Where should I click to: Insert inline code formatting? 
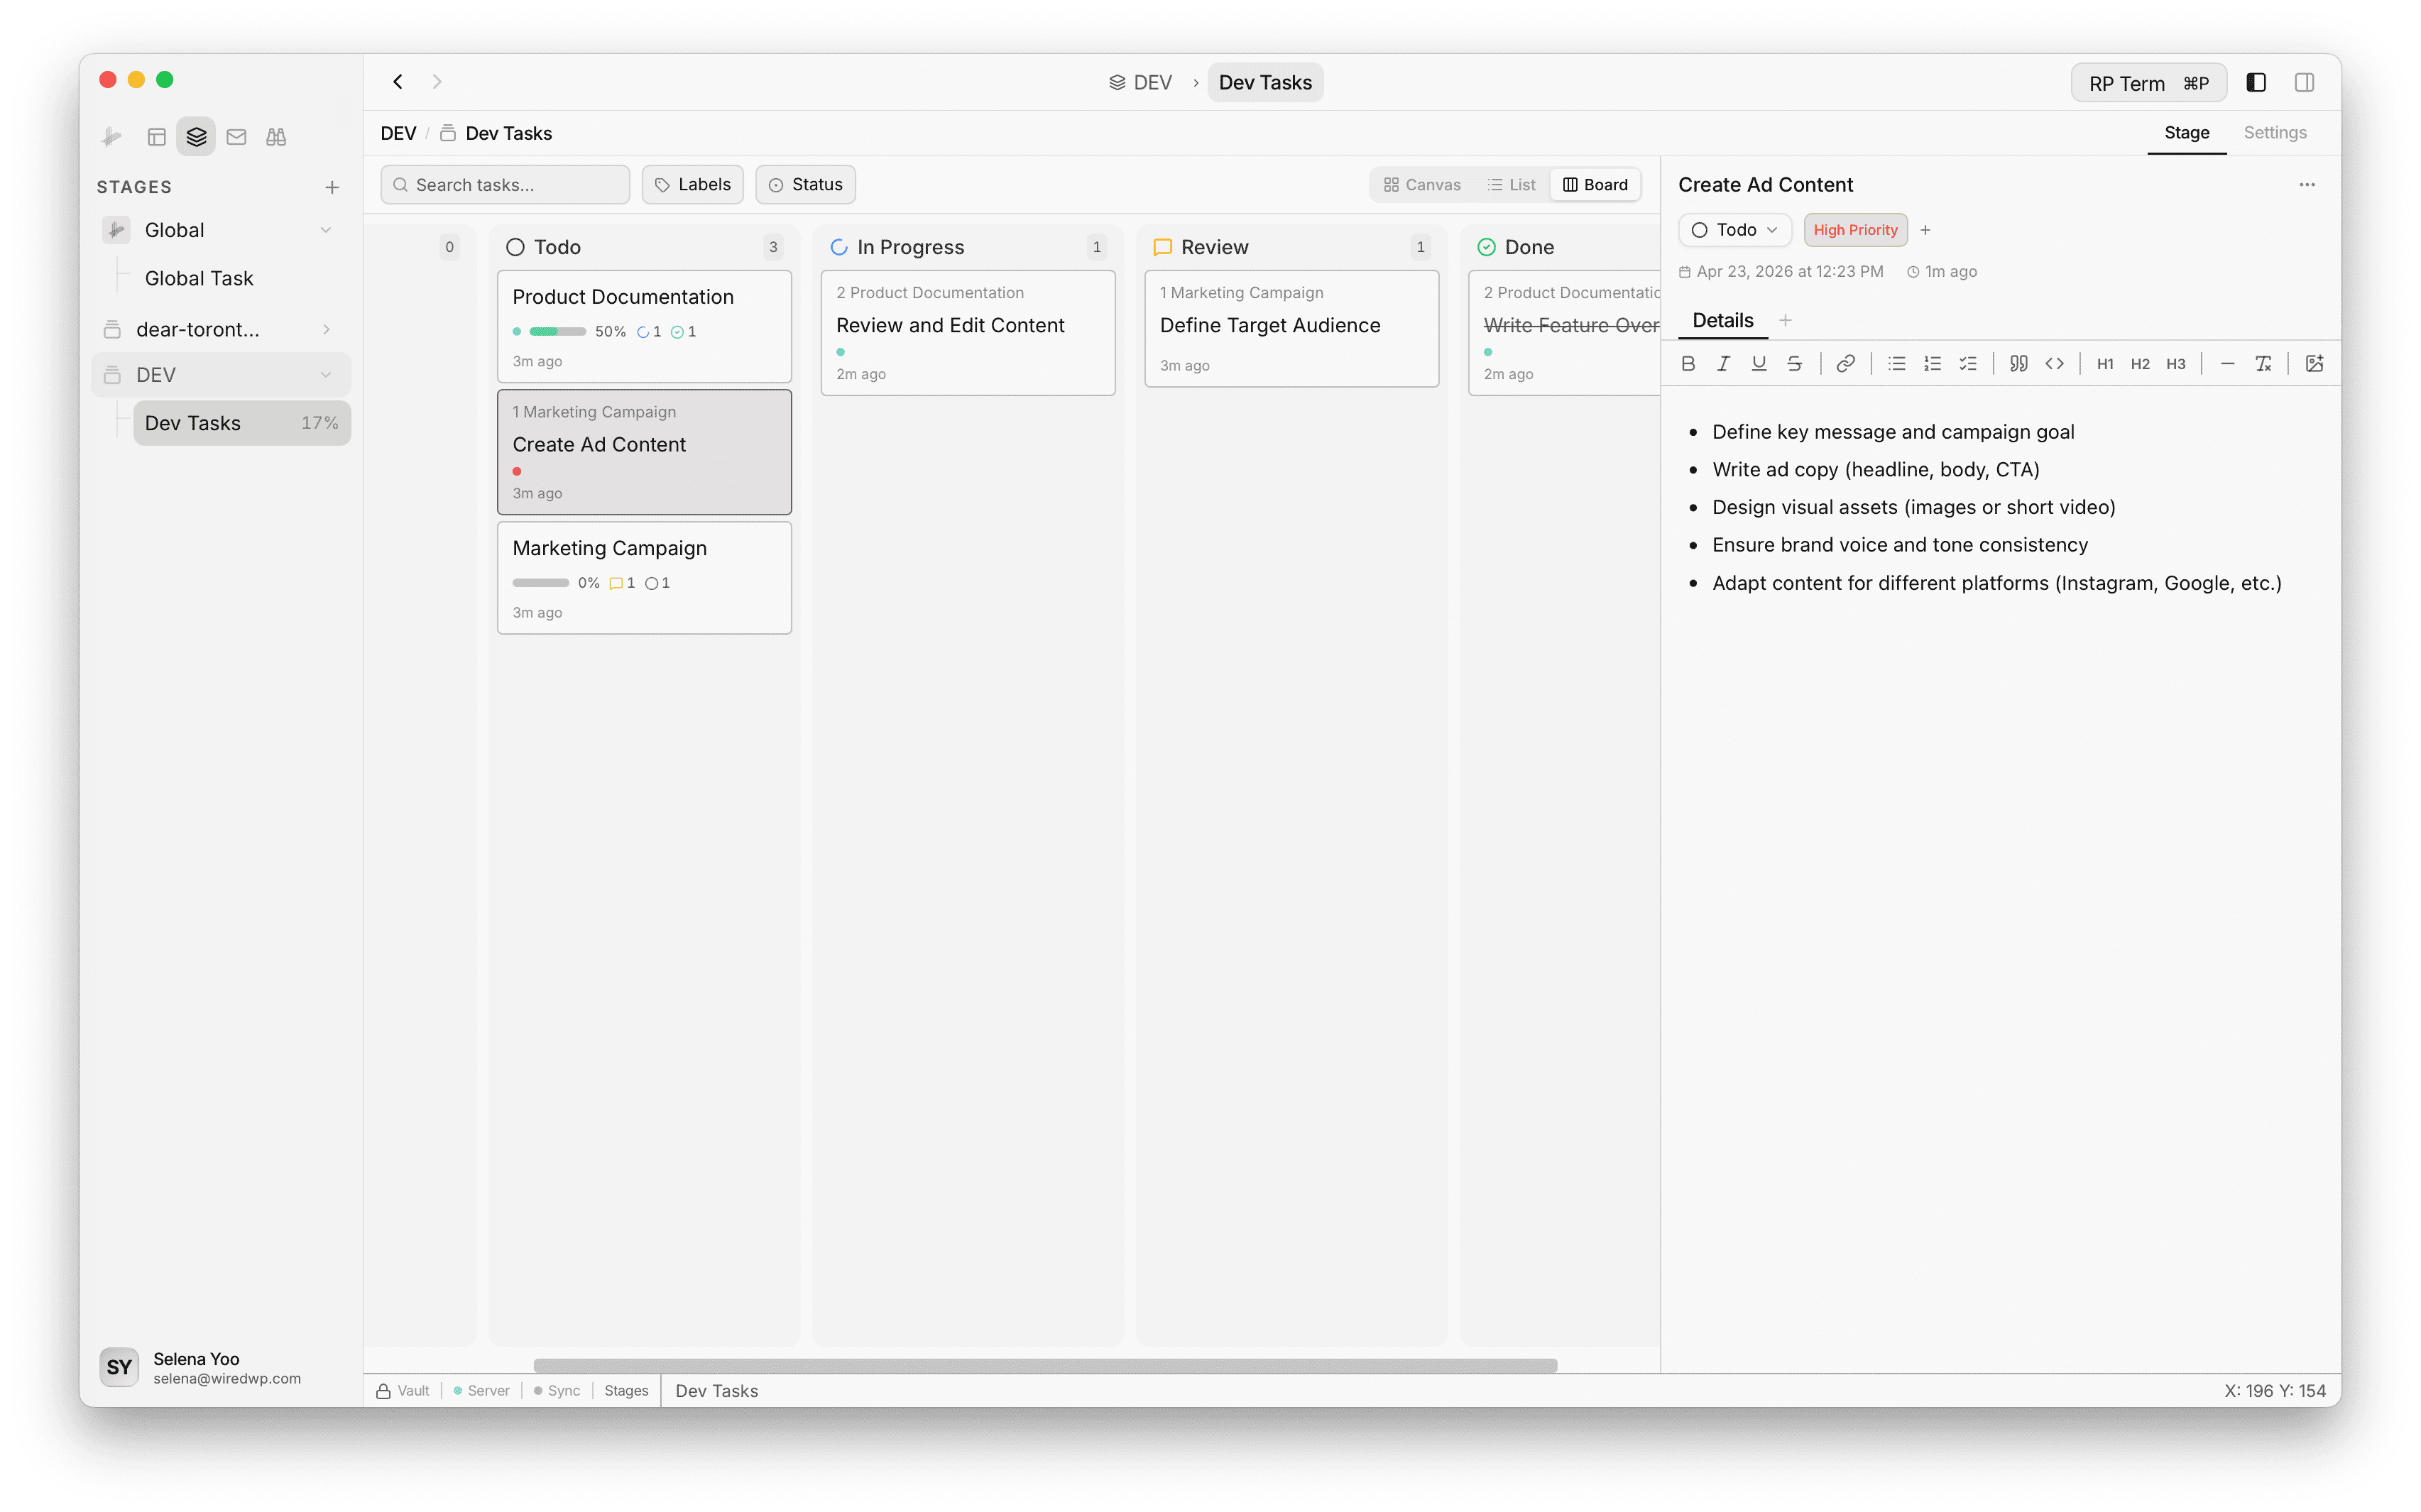click(x=2055, y=364)
